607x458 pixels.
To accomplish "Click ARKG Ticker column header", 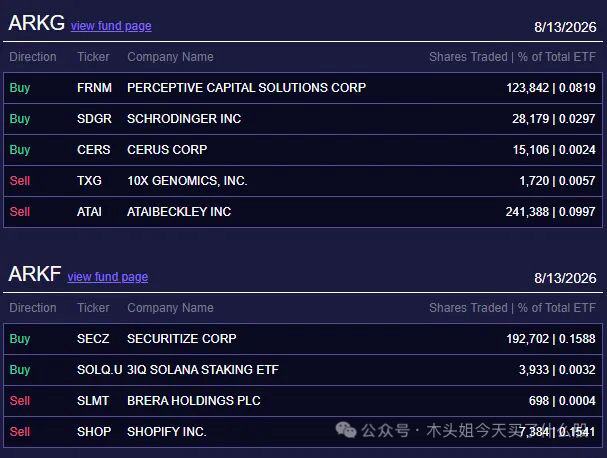I will [93, 57].
